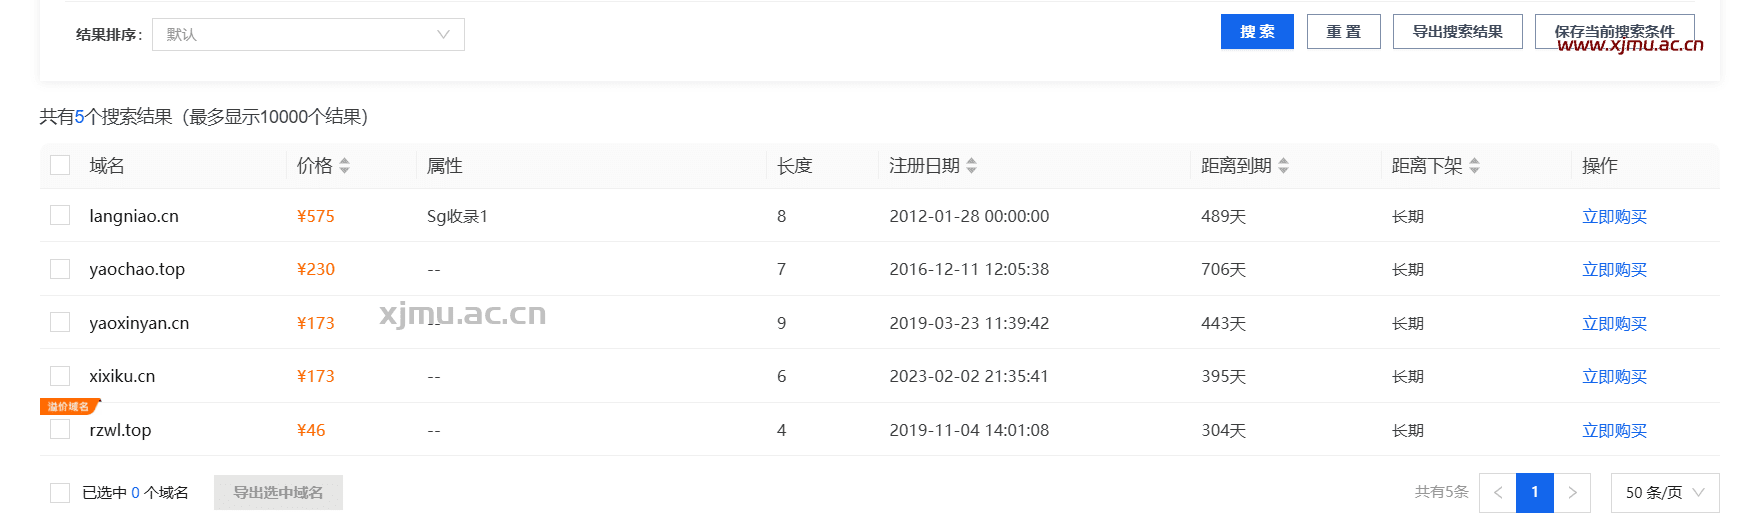
Task: Sort by 距离到期 arrows
Action: [x=1284, y=166]
